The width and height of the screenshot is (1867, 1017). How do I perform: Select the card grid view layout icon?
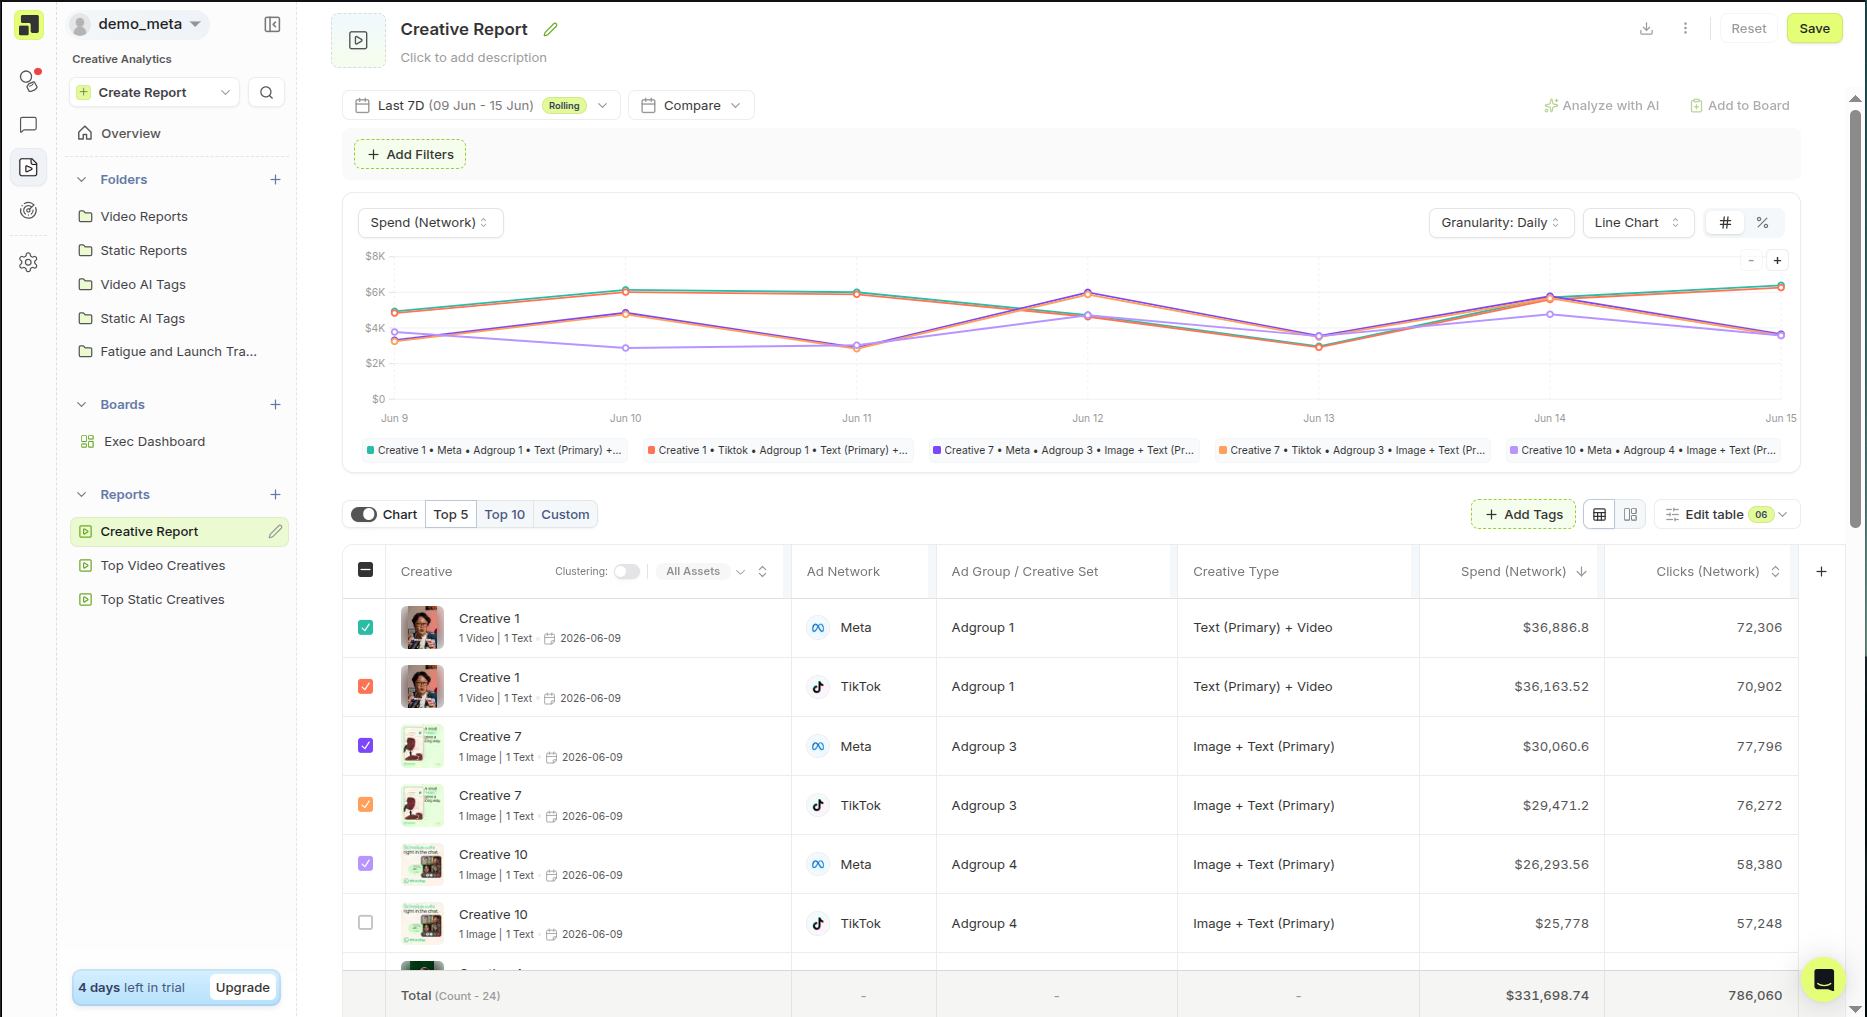[x=1630, y=514]
